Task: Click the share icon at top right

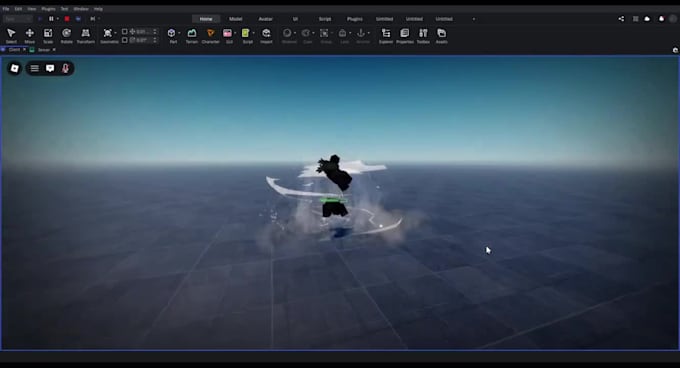Action: (x=621, y=19)
